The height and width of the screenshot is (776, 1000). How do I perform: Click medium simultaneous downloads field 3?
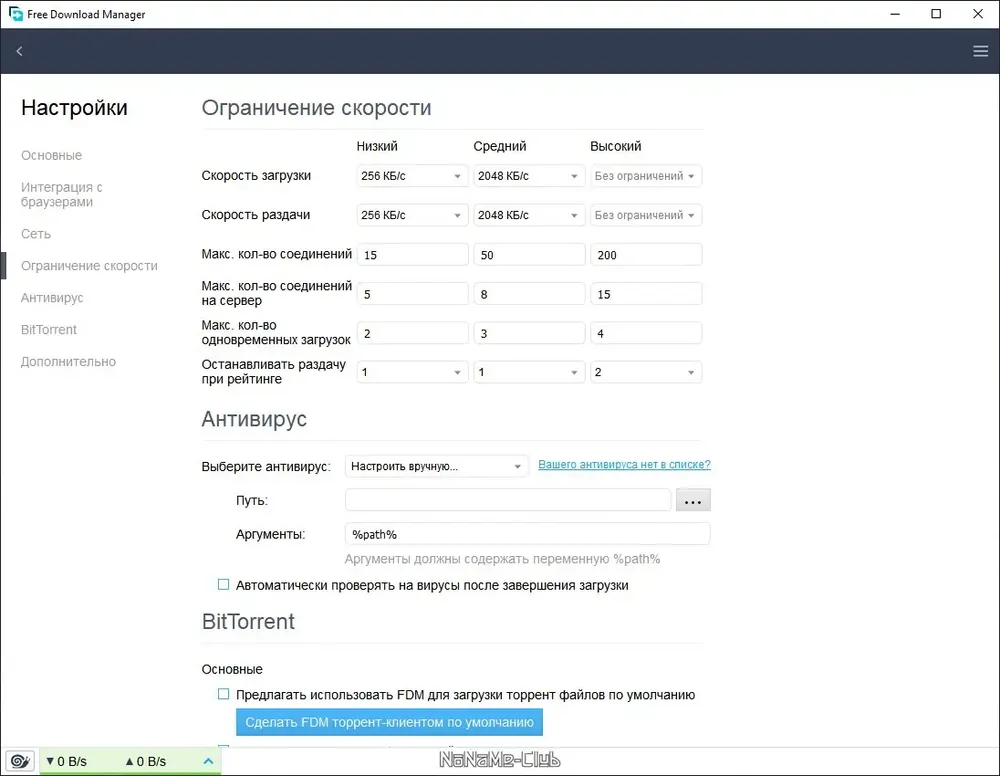click(x=529, y=333)
